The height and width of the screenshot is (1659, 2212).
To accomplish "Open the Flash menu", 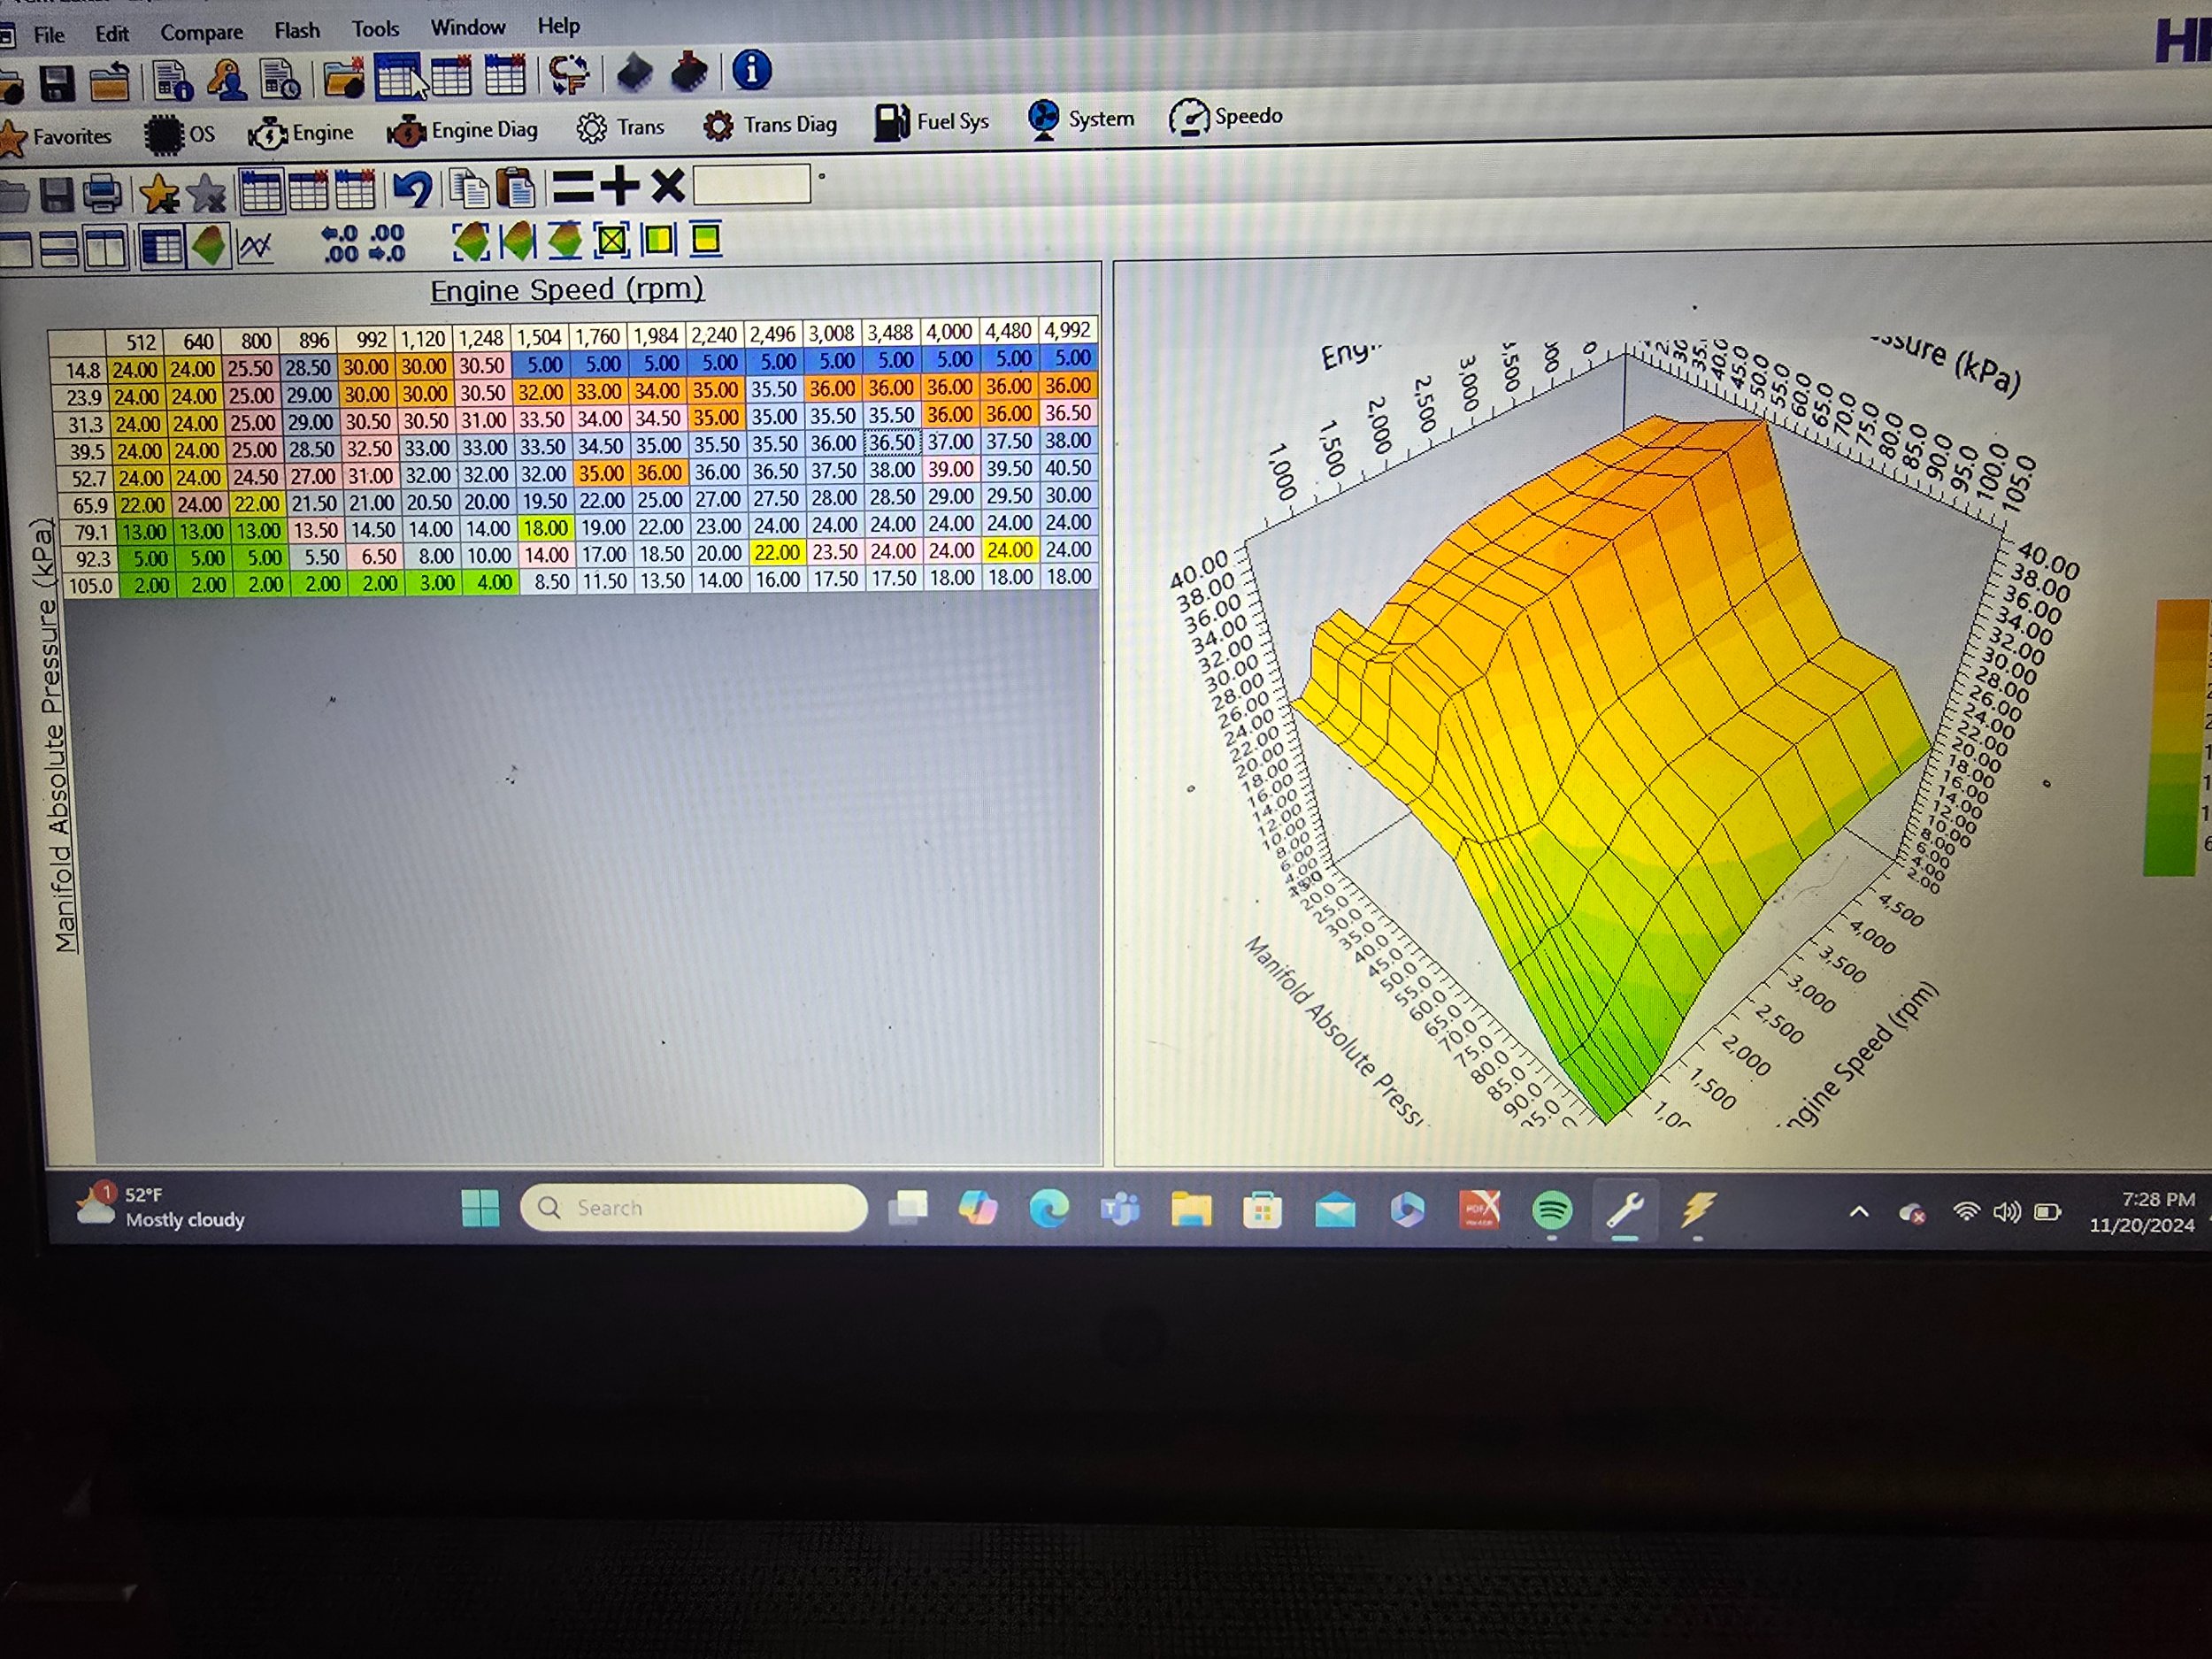I will click(x=297, y=30).
